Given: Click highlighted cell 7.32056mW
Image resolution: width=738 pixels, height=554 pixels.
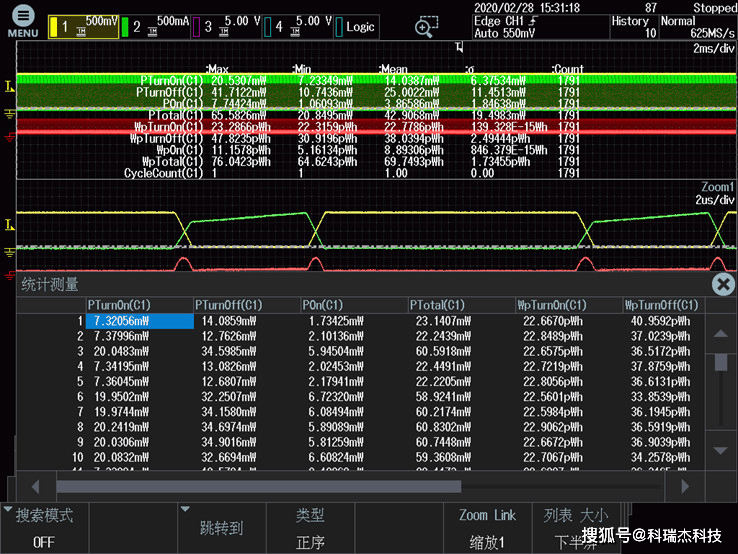Looking at the screenshot, I should [139, 321].
